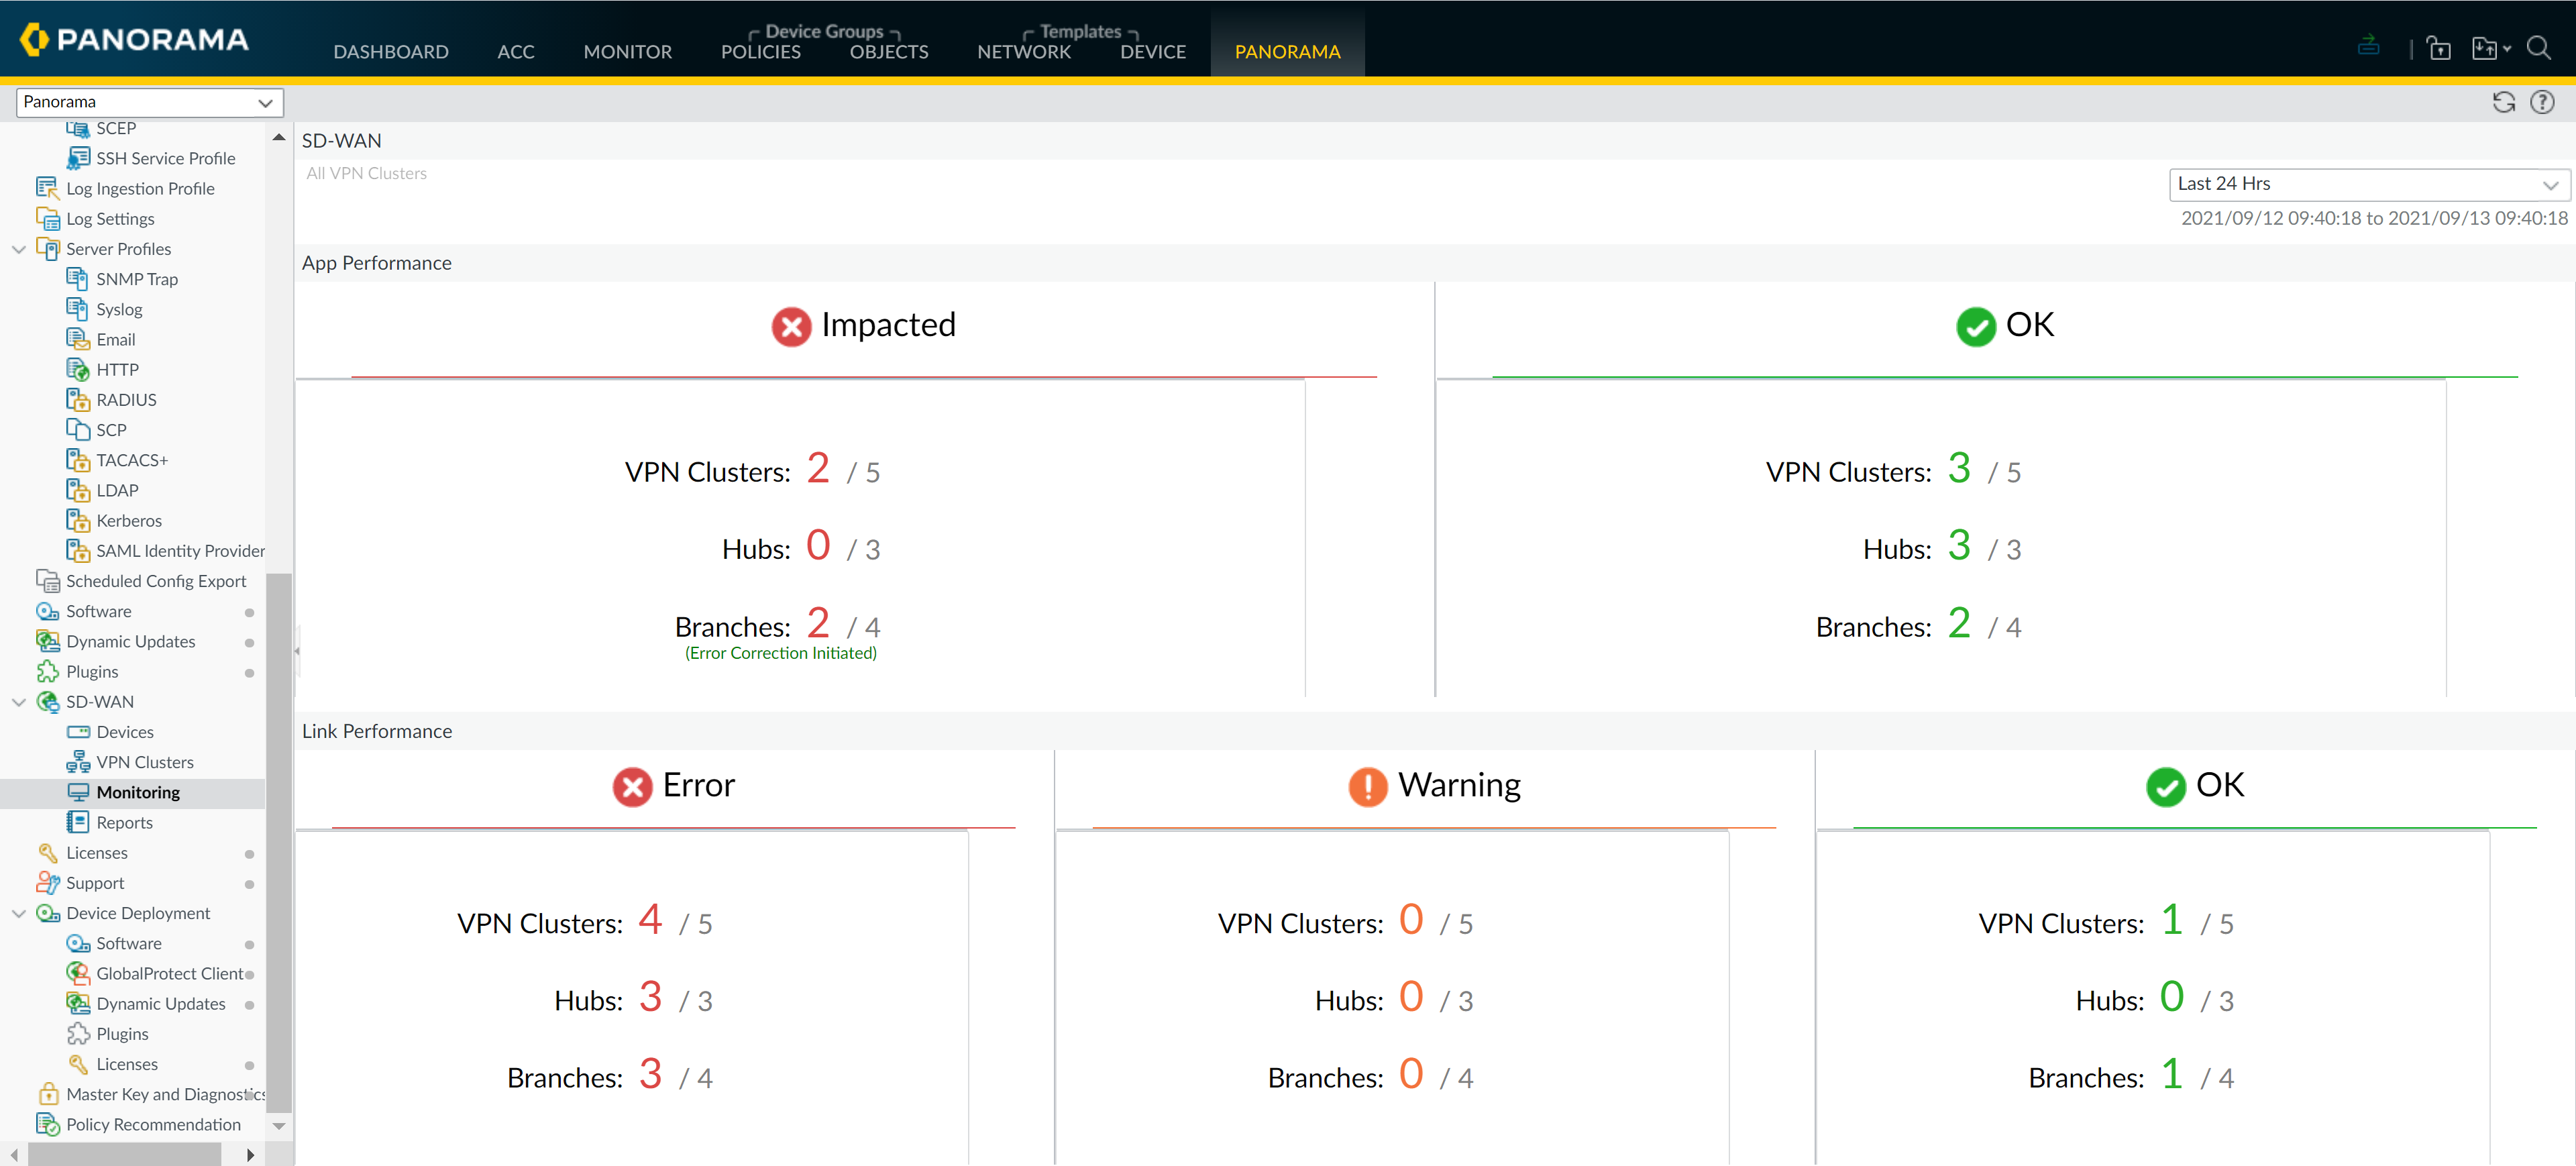Switch to the POLICIES tab
2576x1166 pixels.
[x=760, y=51]
